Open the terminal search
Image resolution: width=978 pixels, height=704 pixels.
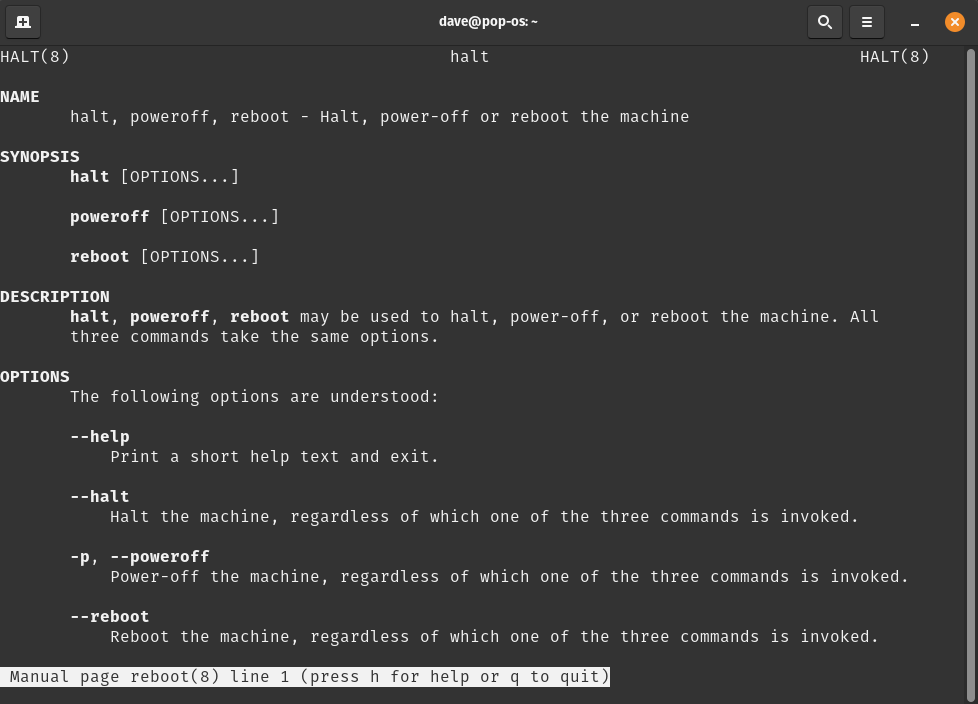[824, 21]
